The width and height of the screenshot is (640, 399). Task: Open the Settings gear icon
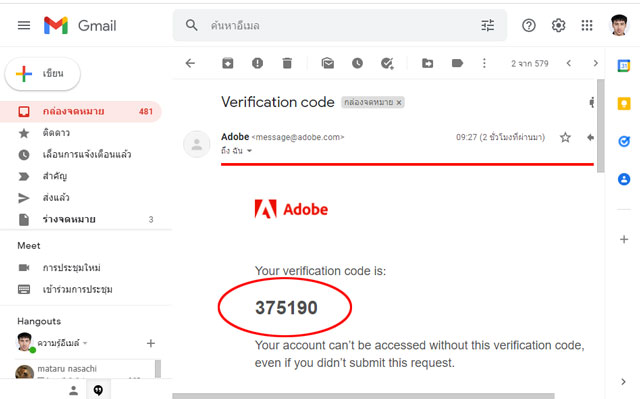(x=558, y=25)
